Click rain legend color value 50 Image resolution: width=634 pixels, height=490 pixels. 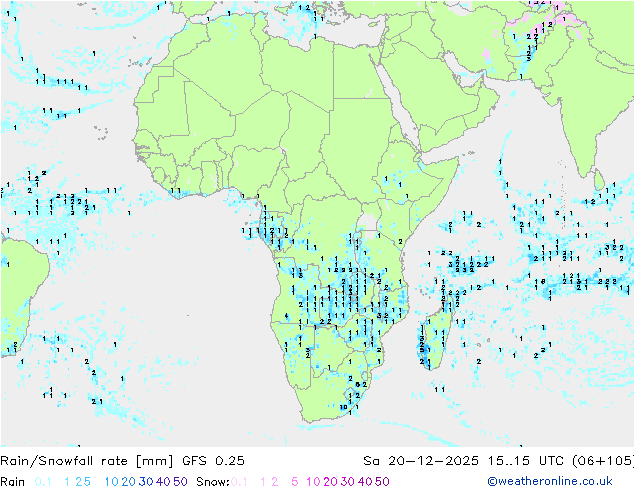point(180,482)
